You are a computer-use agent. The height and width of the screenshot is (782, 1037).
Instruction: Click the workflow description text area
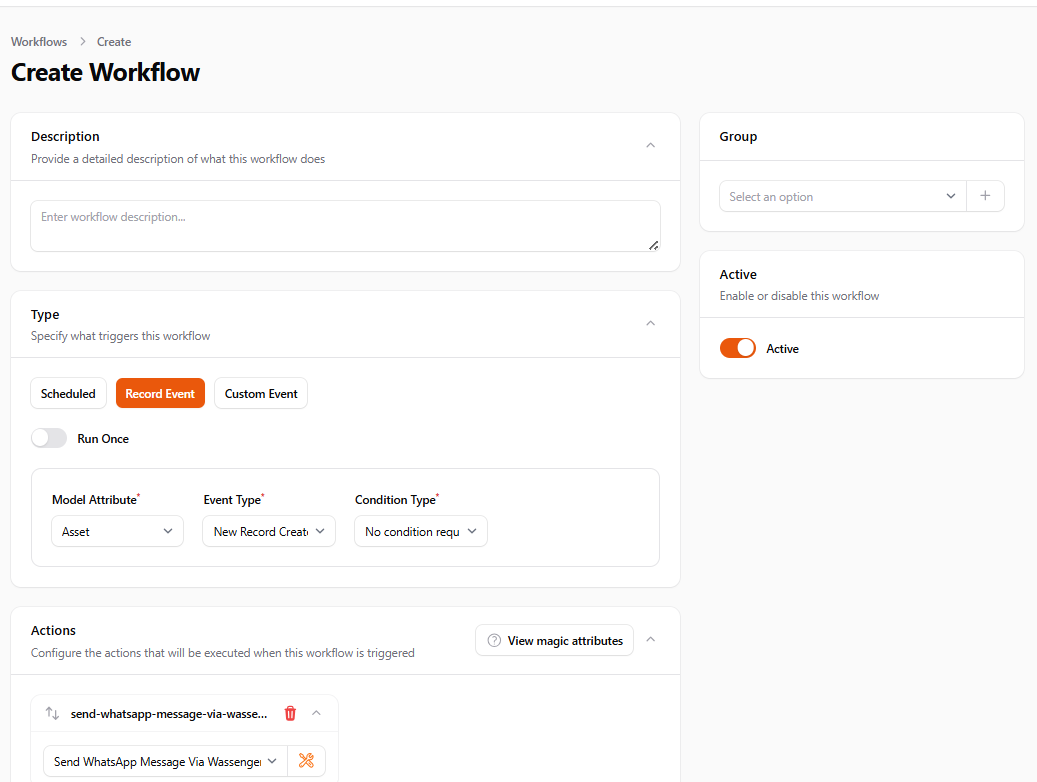[344, 226]
